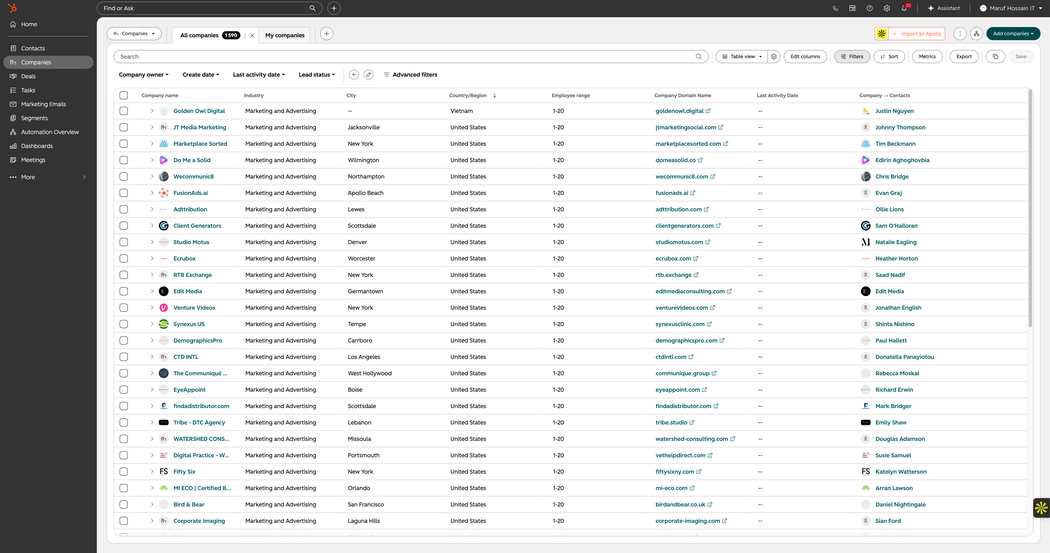Open the Create date filter dropdown

pyautogui.click(x=201, y=74)
